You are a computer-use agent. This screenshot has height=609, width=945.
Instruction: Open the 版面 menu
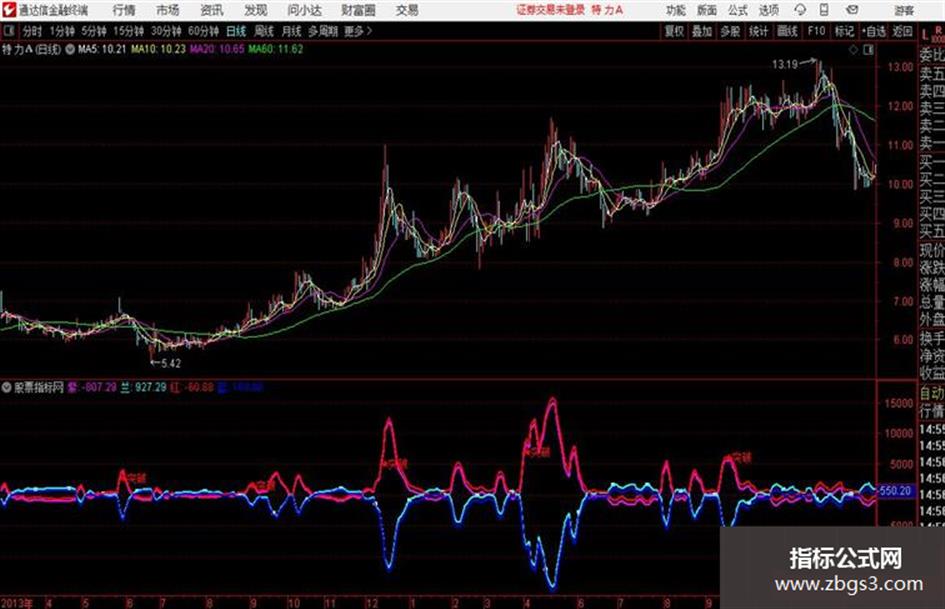pyautogui.click(x=706, y=10)
